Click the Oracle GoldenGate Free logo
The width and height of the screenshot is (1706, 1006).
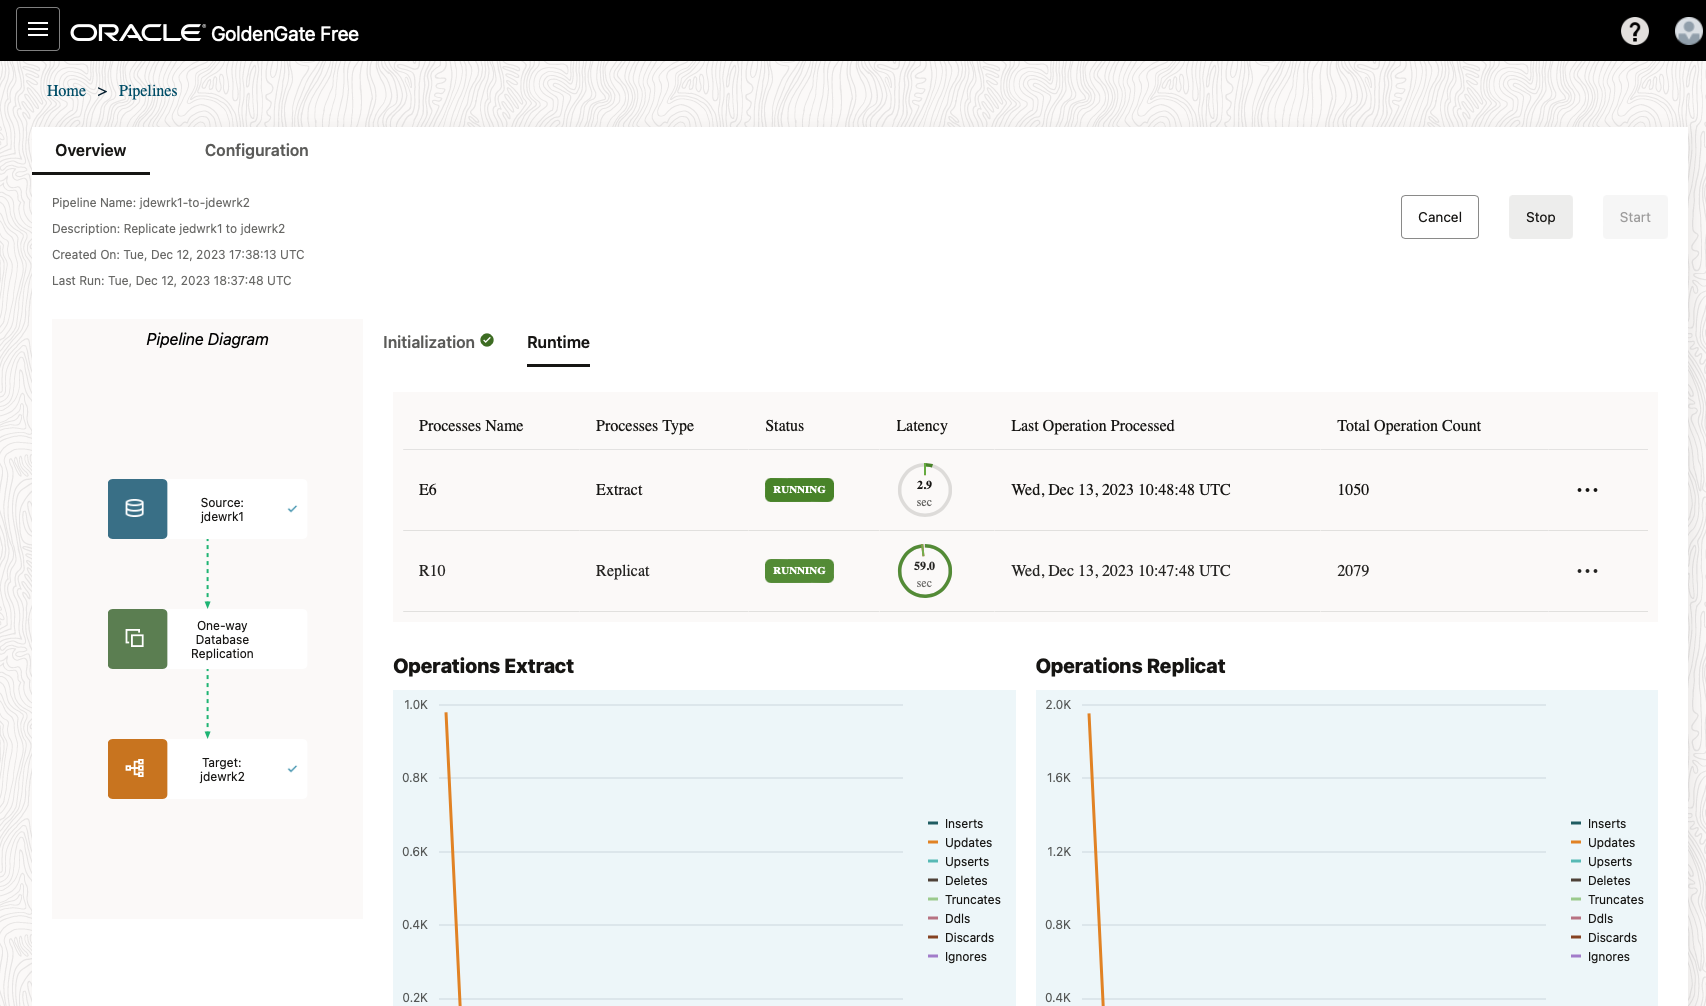[214, 33]
